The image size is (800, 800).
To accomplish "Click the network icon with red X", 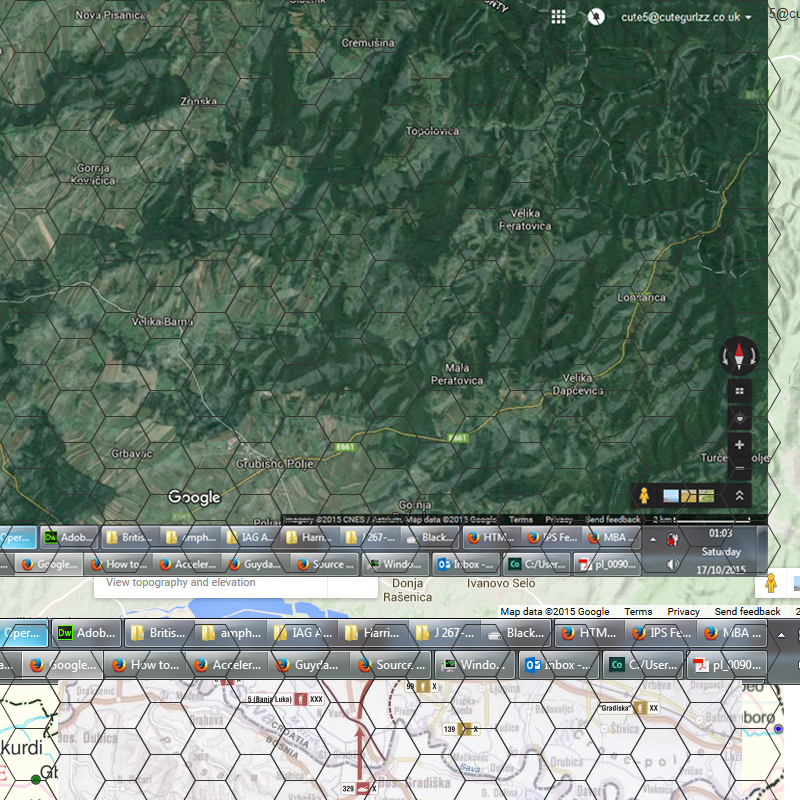I will coord(672,539).
